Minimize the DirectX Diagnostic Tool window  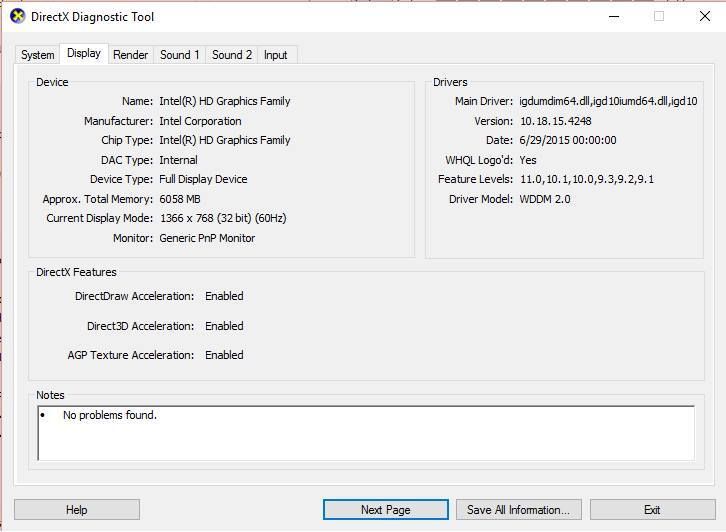[614, 17]
